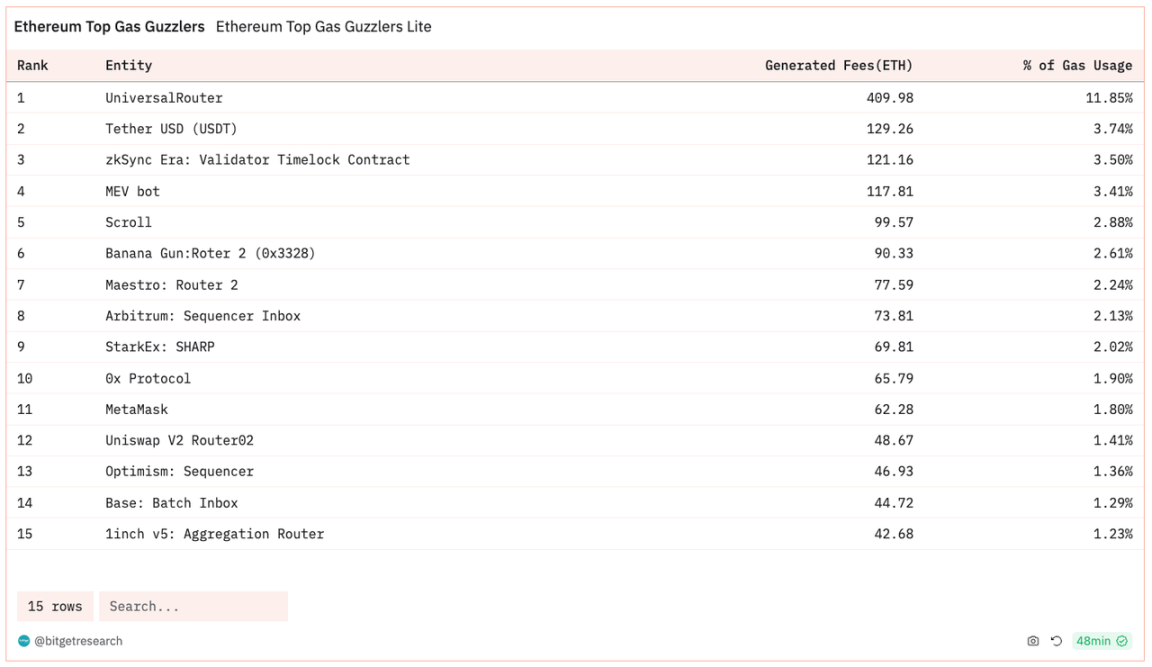The image size is (1152, 667).
Task: Click the zkSync Era Validator Timelock row
Action: [257, 160]
